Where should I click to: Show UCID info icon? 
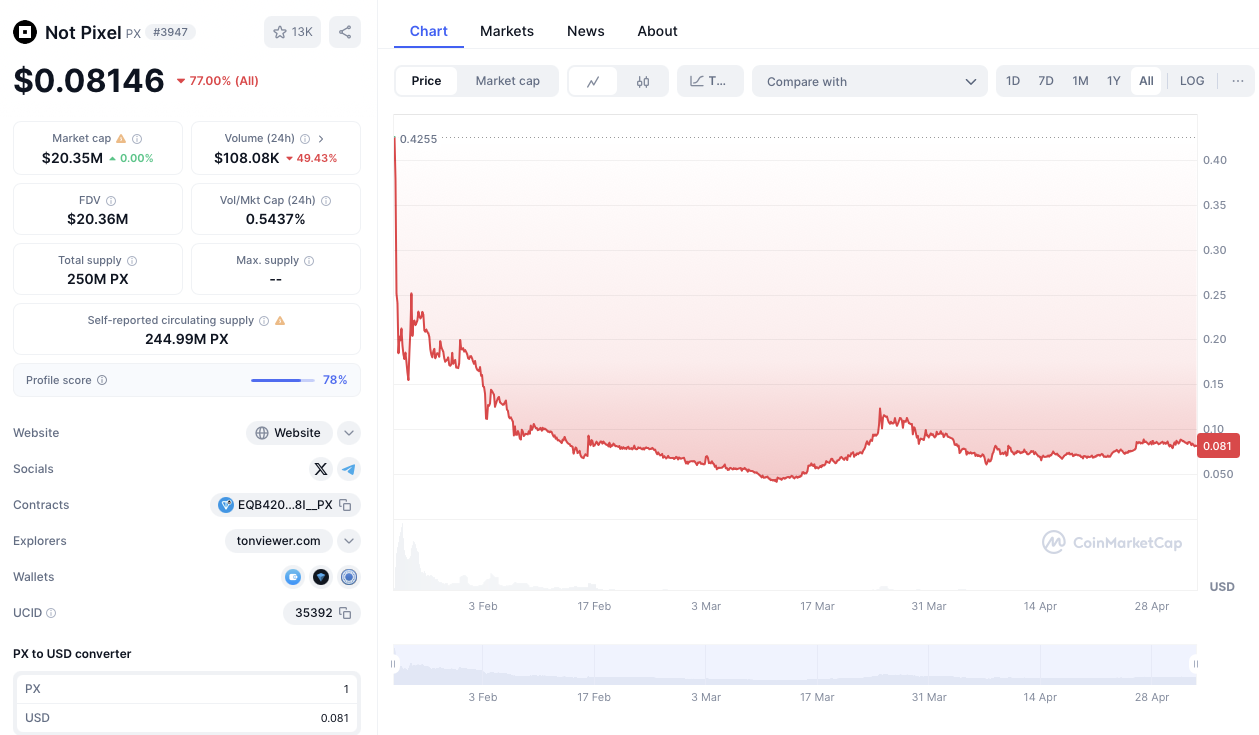pyautogui.click(x=51, y=613)
